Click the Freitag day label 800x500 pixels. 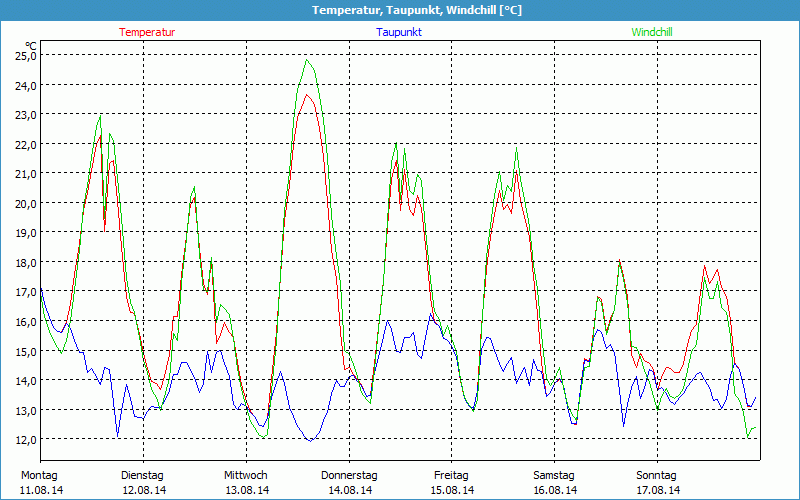[452, 476]
